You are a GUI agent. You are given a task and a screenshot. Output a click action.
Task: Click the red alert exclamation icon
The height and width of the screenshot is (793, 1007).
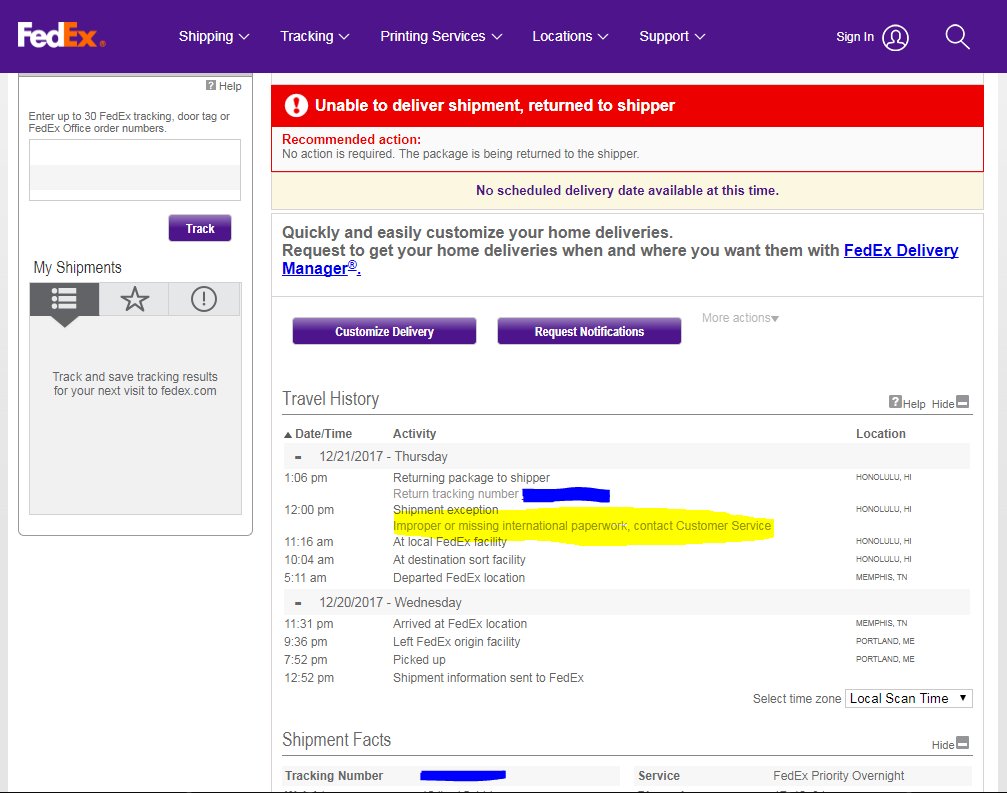click(296, 105)
